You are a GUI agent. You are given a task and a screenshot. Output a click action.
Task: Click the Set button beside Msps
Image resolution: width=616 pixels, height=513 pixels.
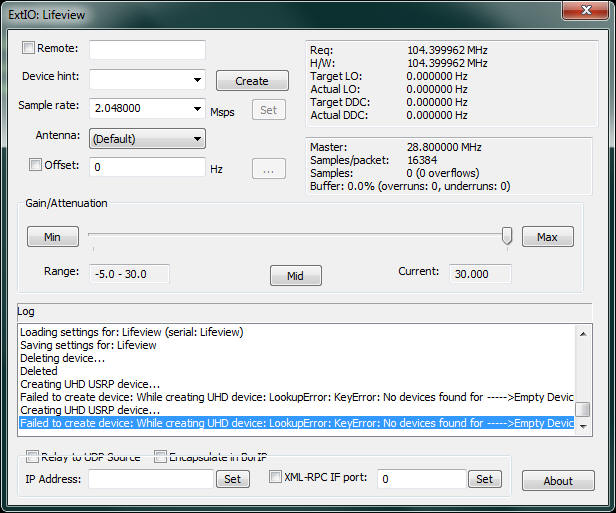point(269,110)
